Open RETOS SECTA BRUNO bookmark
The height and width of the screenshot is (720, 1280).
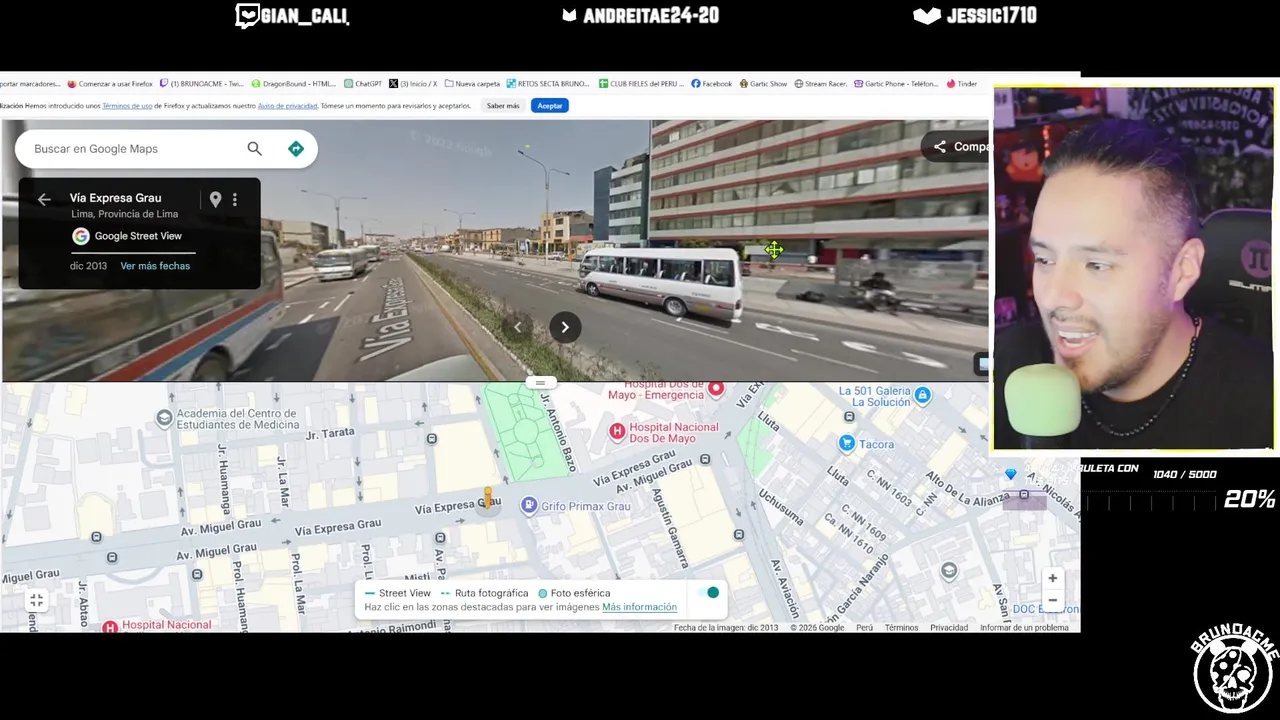click(548, 84)
